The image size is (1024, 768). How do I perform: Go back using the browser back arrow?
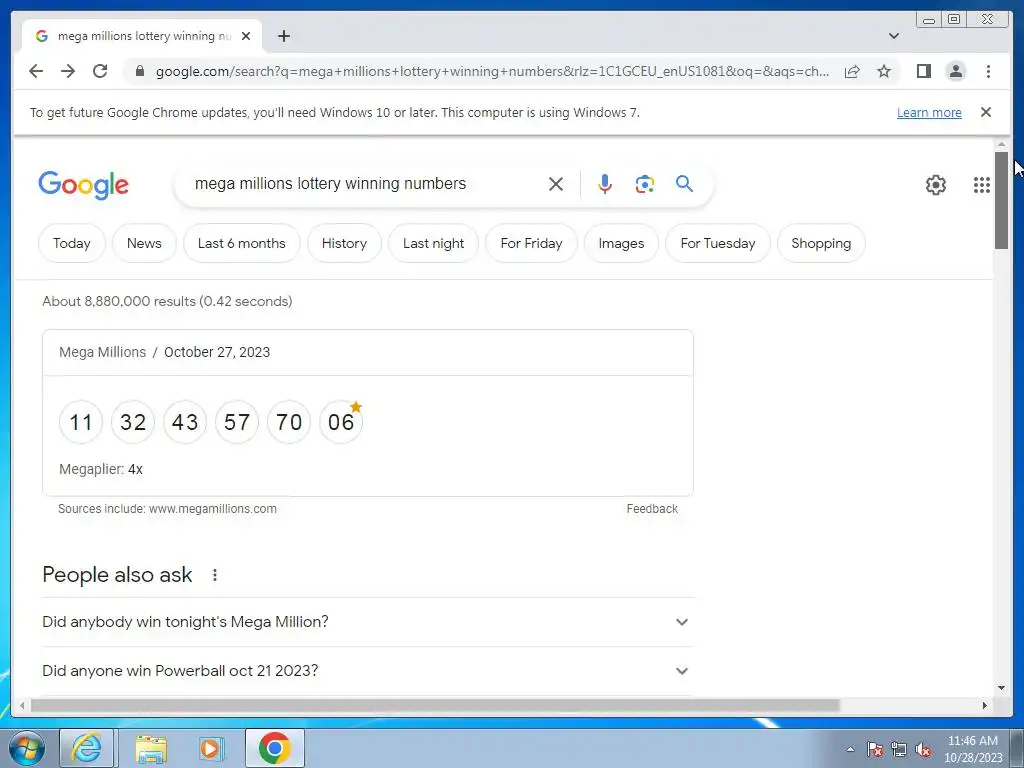click(x=36, y=71)
